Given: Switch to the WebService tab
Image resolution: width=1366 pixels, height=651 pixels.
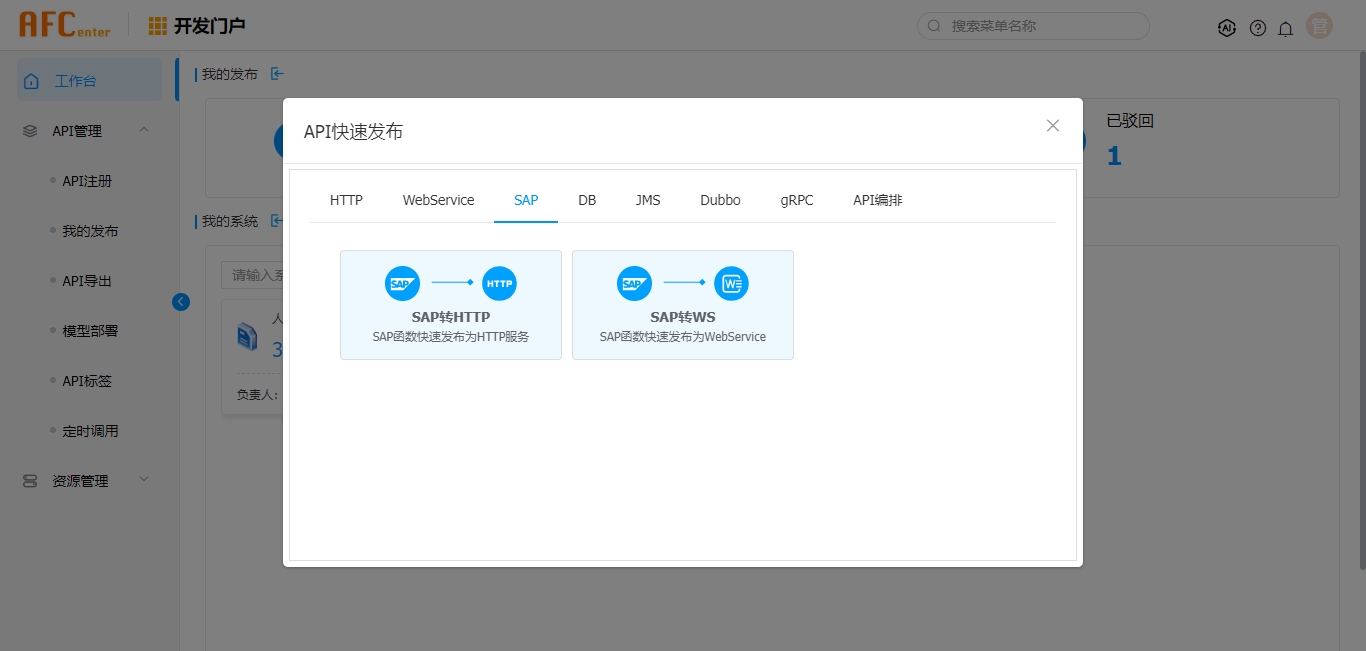Looking at the screenshot, I should (438, 200).
